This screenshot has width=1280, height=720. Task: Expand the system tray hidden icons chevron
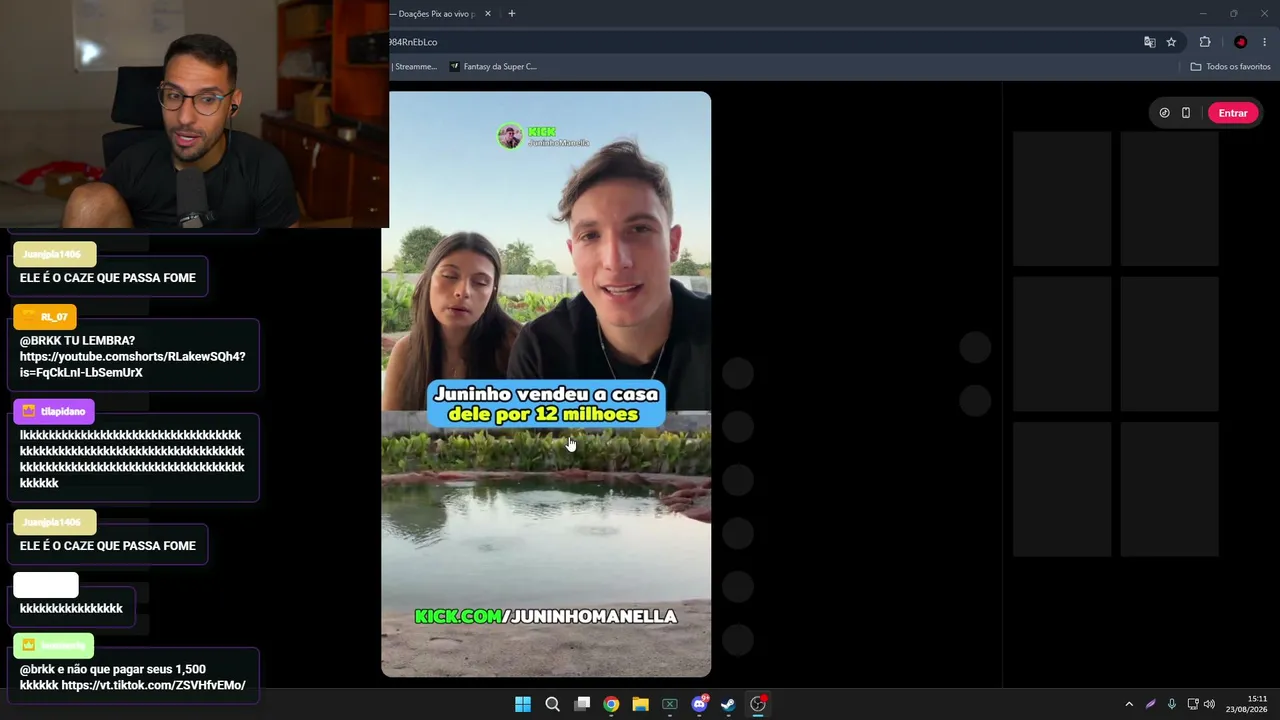tap(1129, 704)
